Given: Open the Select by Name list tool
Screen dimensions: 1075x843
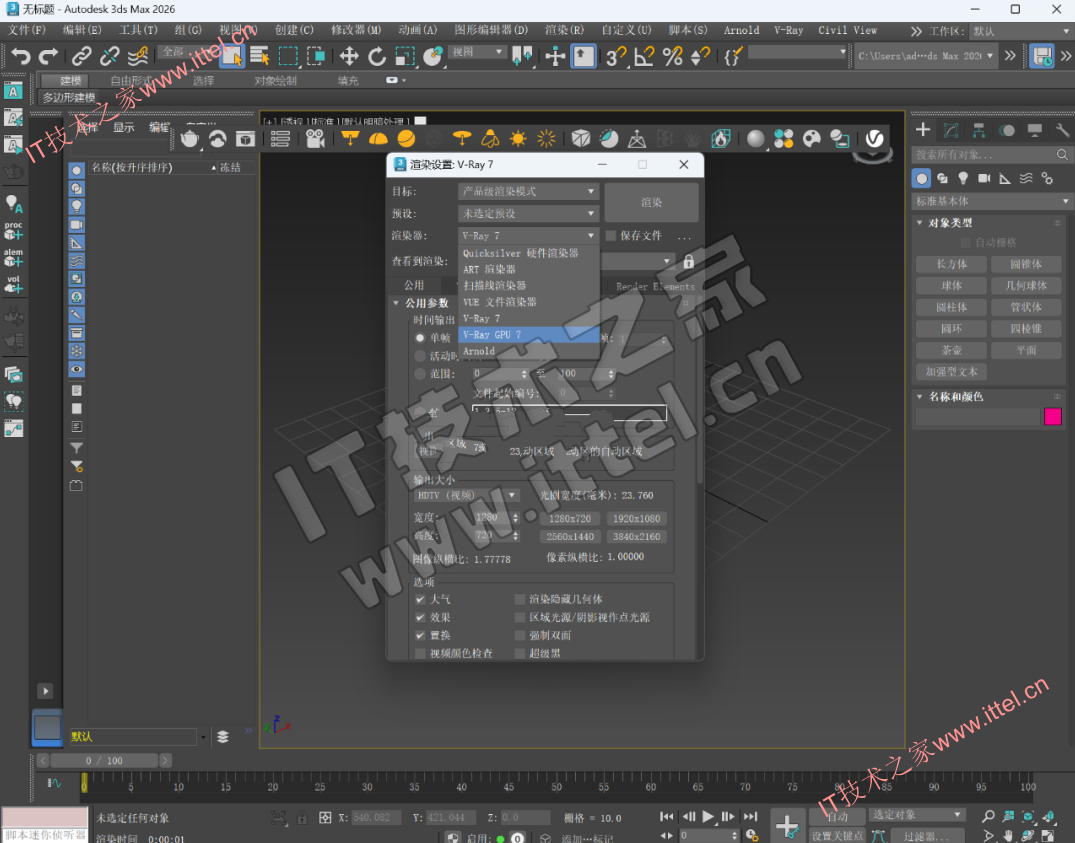Looking at the screenshot, I should coord(260,56).
